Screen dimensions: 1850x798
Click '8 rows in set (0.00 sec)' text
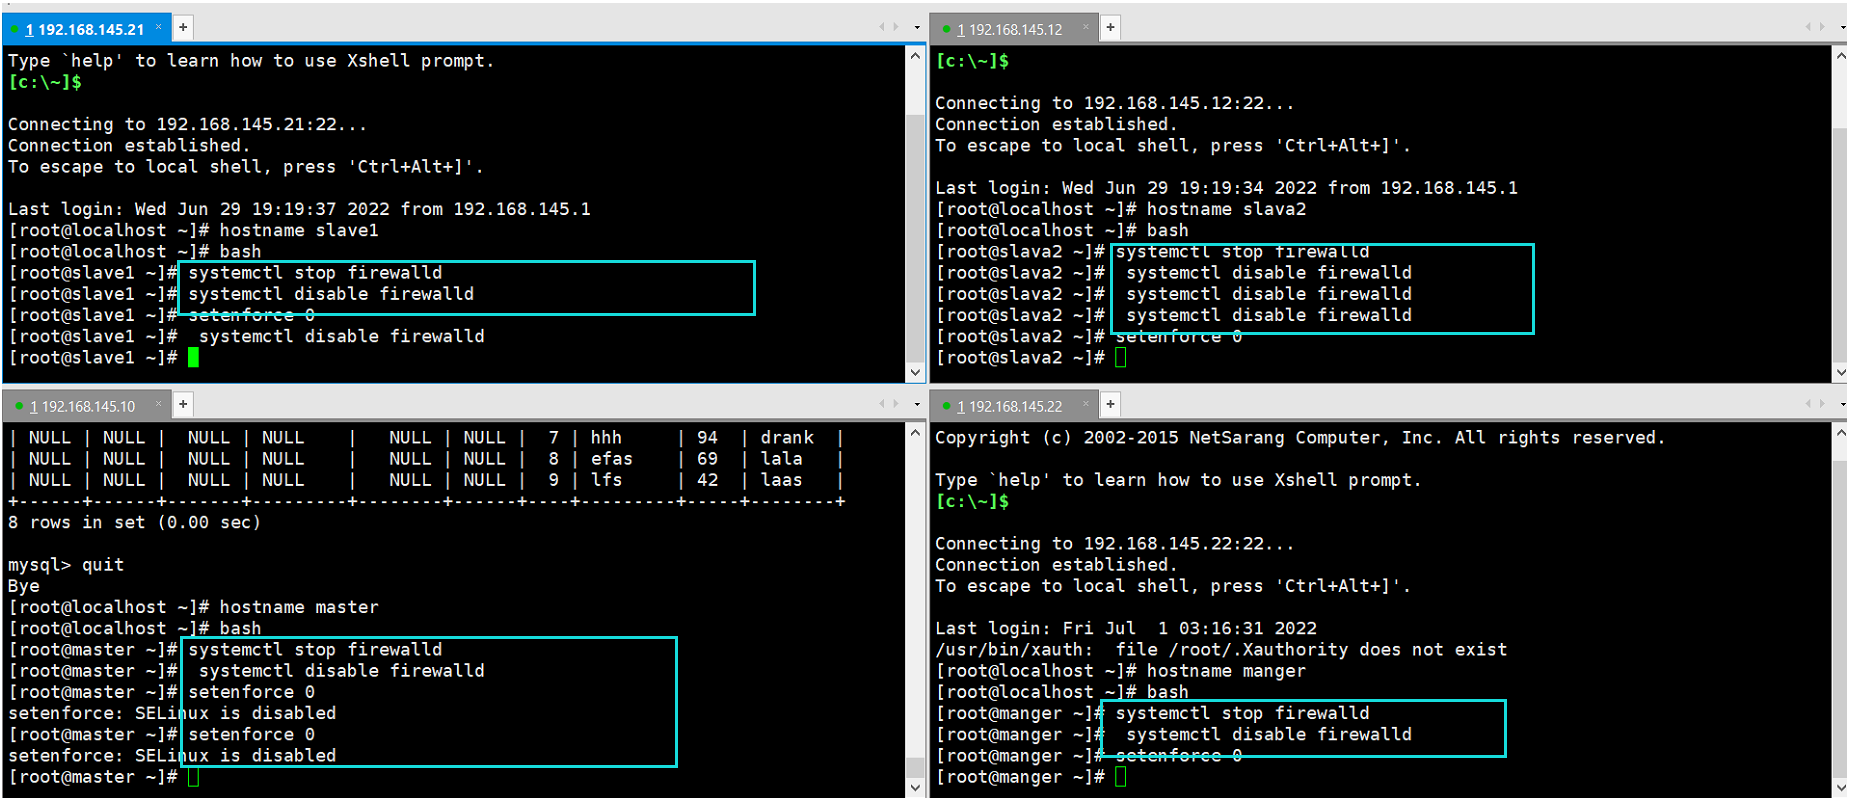tap(134, 522)
